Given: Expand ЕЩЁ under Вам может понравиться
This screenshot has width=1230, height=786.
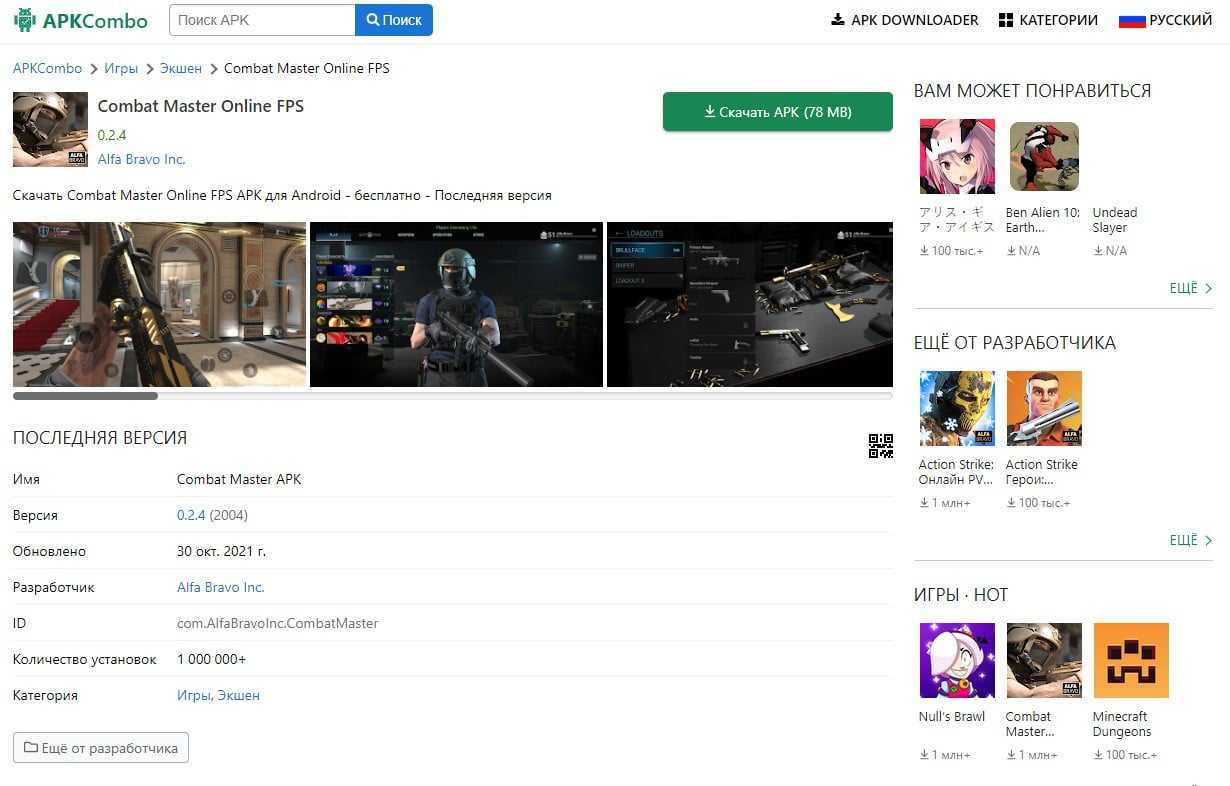Looking at the screenshot, I should coord(1190,288).
